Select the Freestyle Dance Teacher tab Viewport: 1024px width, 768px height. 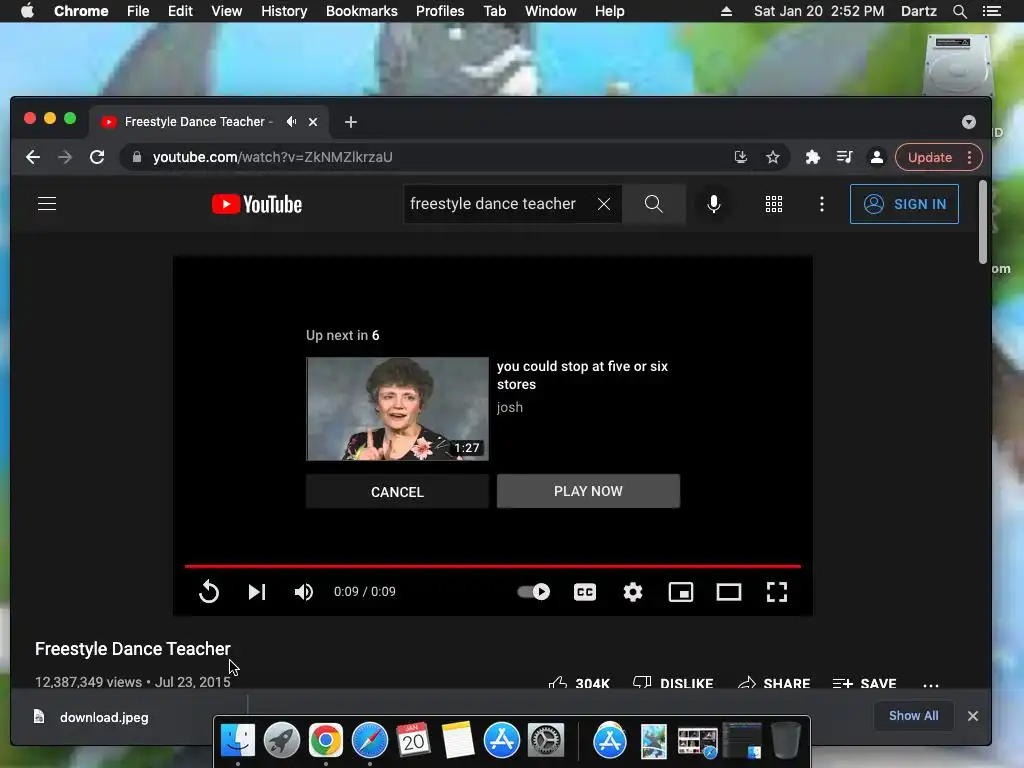[x=209, y=121]
